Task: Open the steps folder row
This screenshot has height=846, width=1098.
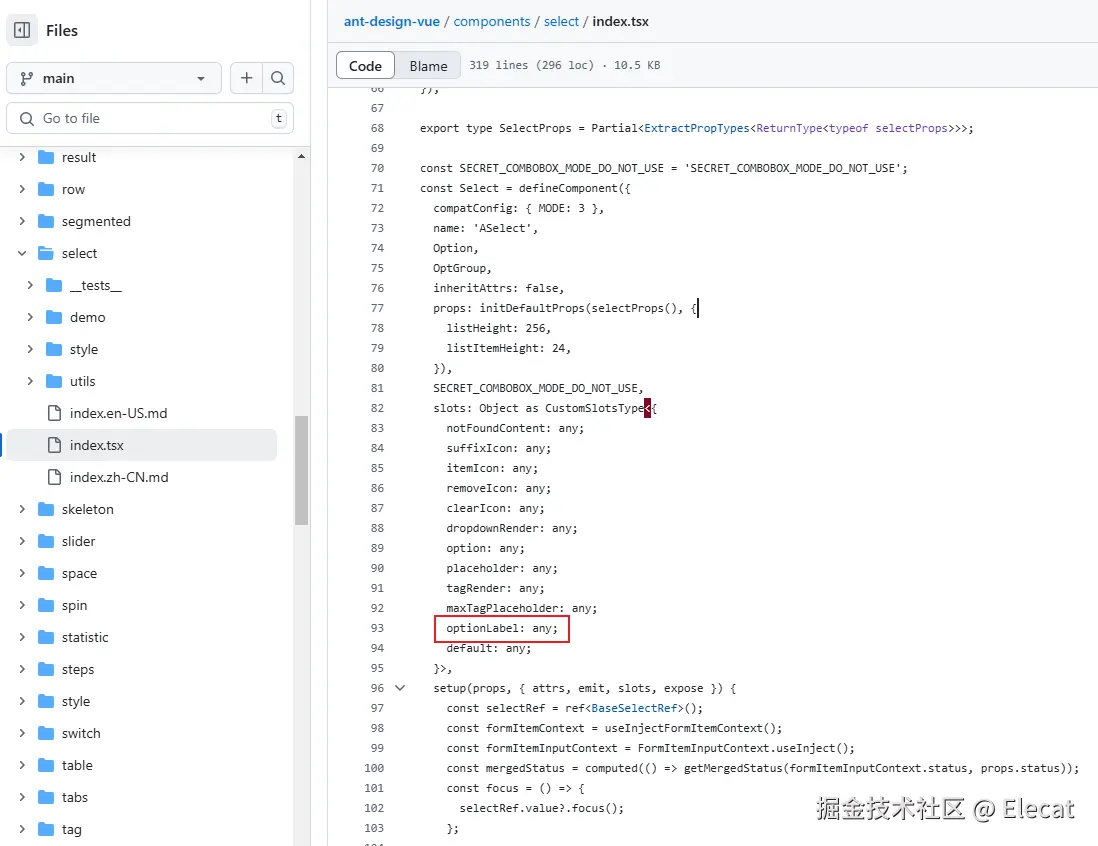Action: click(141, 669)
